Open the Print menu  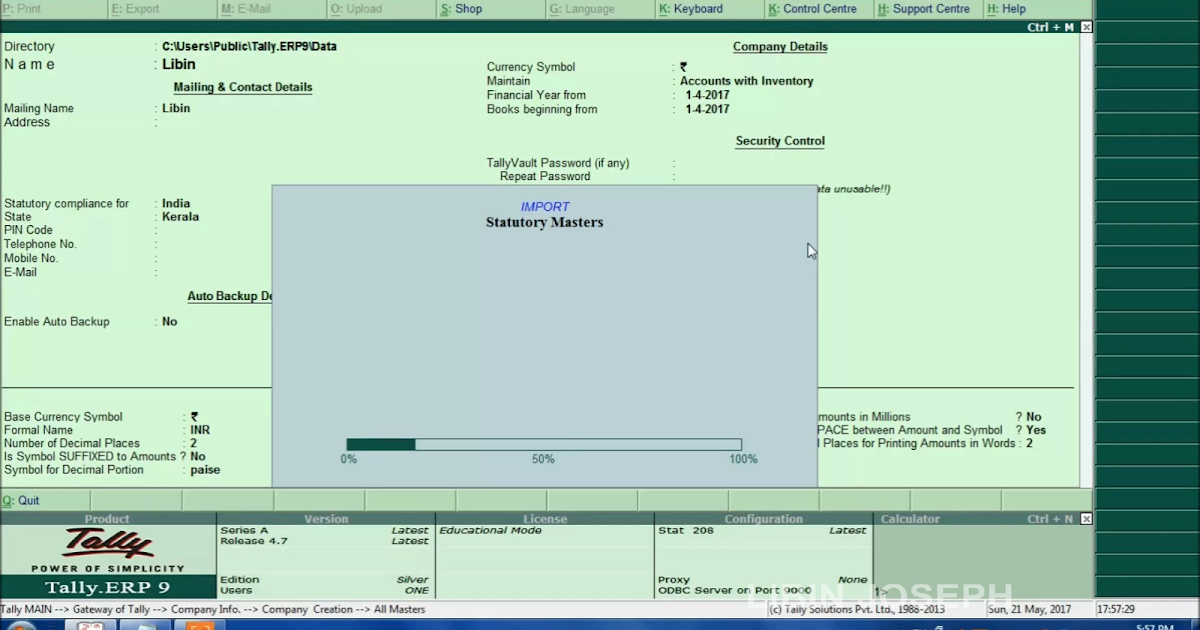coord(25,8)
